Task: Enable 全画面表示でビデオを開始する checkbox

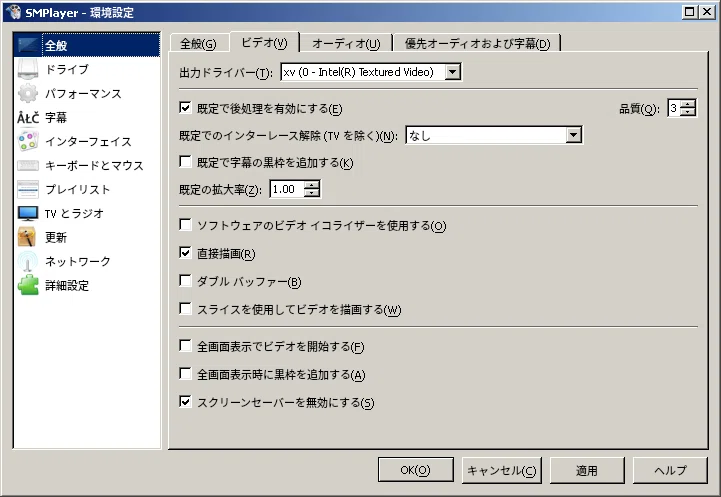Action: click(x=185, y=345)
